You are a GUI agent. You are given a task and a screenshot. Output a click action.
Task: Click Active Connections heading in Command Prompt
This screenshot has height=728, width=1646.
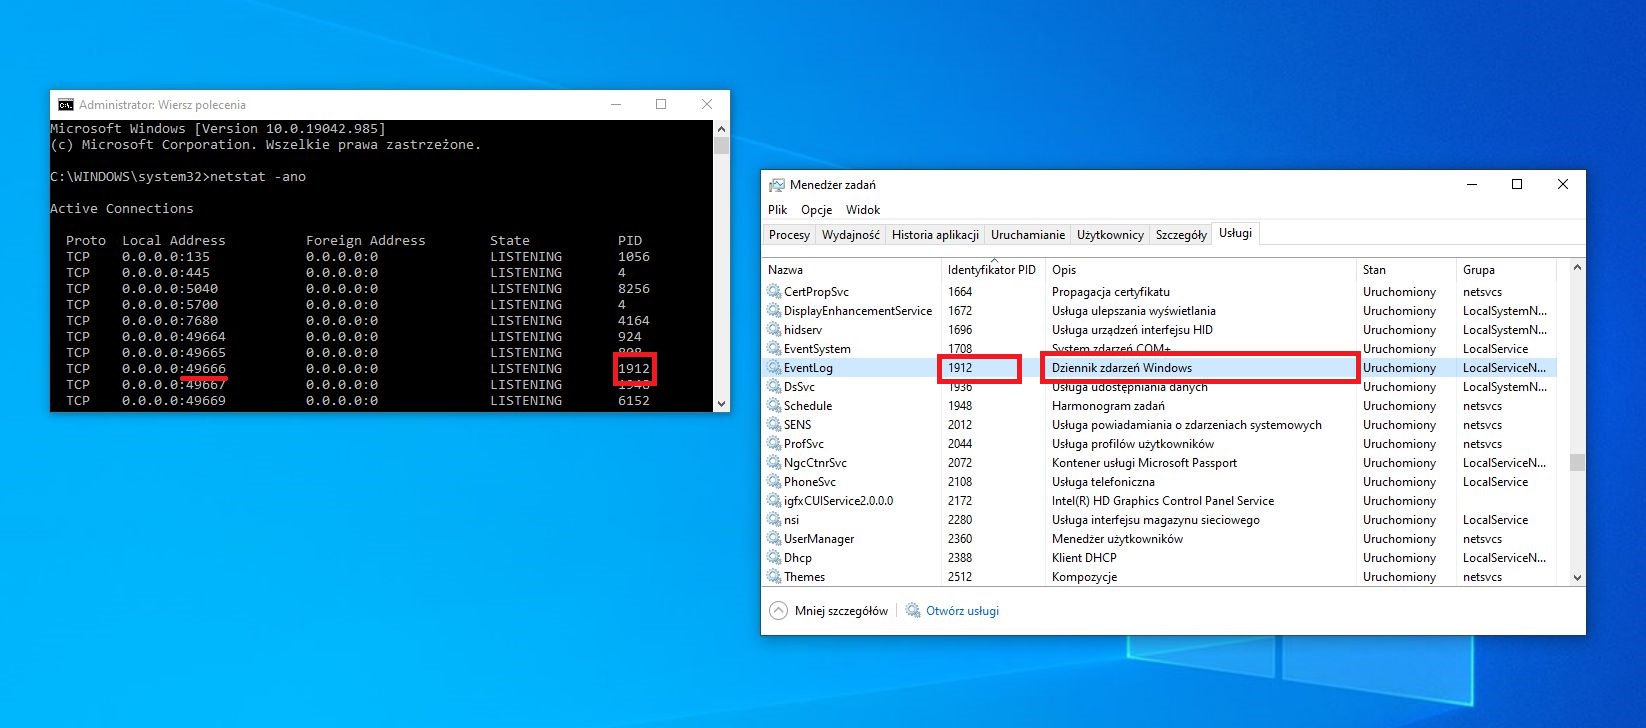coord(122,209)
